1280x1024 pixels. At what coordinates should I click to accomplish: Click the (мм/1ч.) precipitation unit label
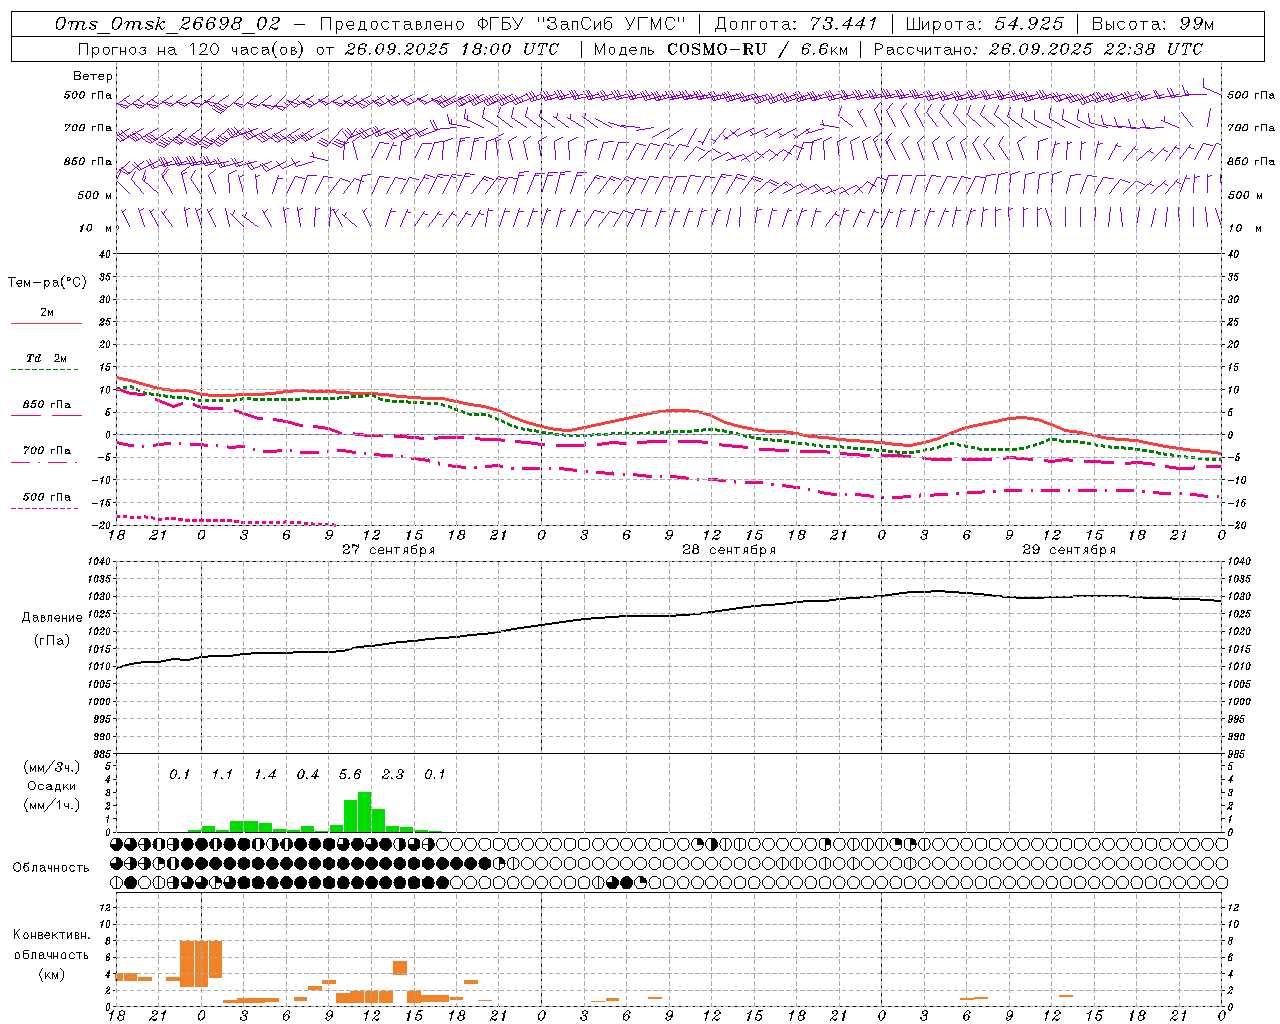pyautogui.click(x=52, y=805)
